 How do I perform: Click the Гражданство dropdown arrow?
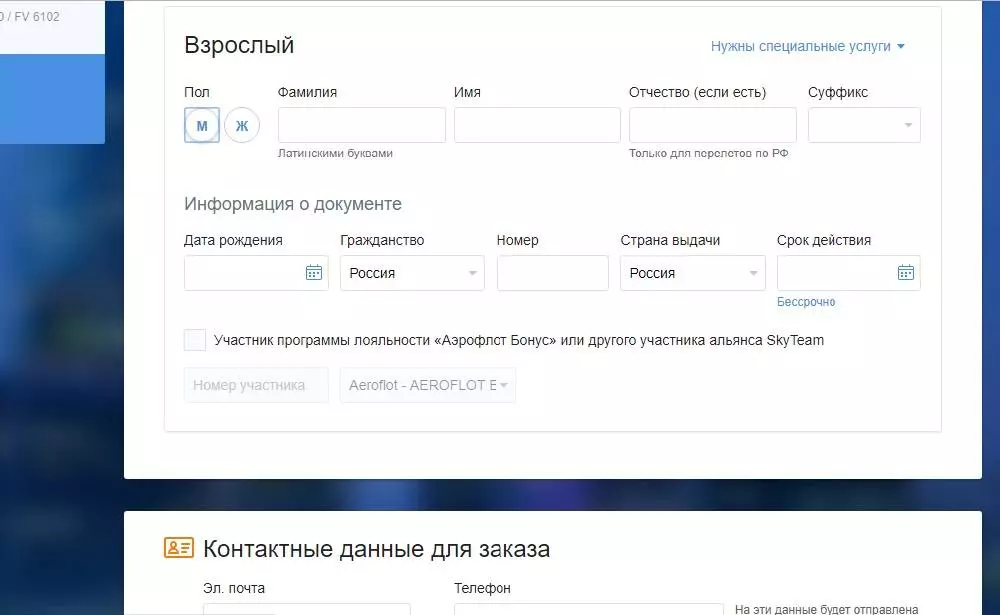click(472, 272)
